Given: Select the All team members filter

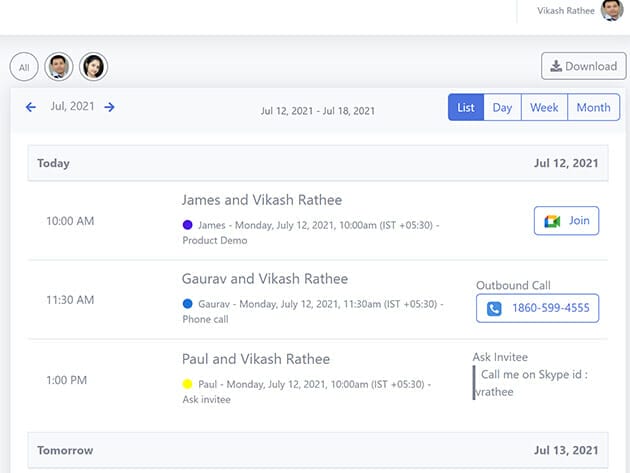Looking at the screenshot, I should tap(24, 67).
